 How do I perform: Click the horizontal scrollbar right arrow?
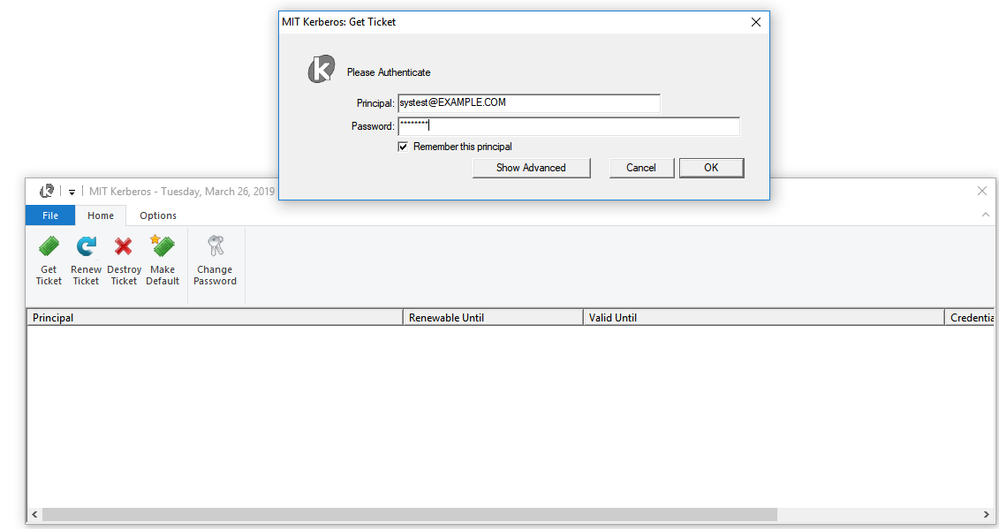pos(986,514)
